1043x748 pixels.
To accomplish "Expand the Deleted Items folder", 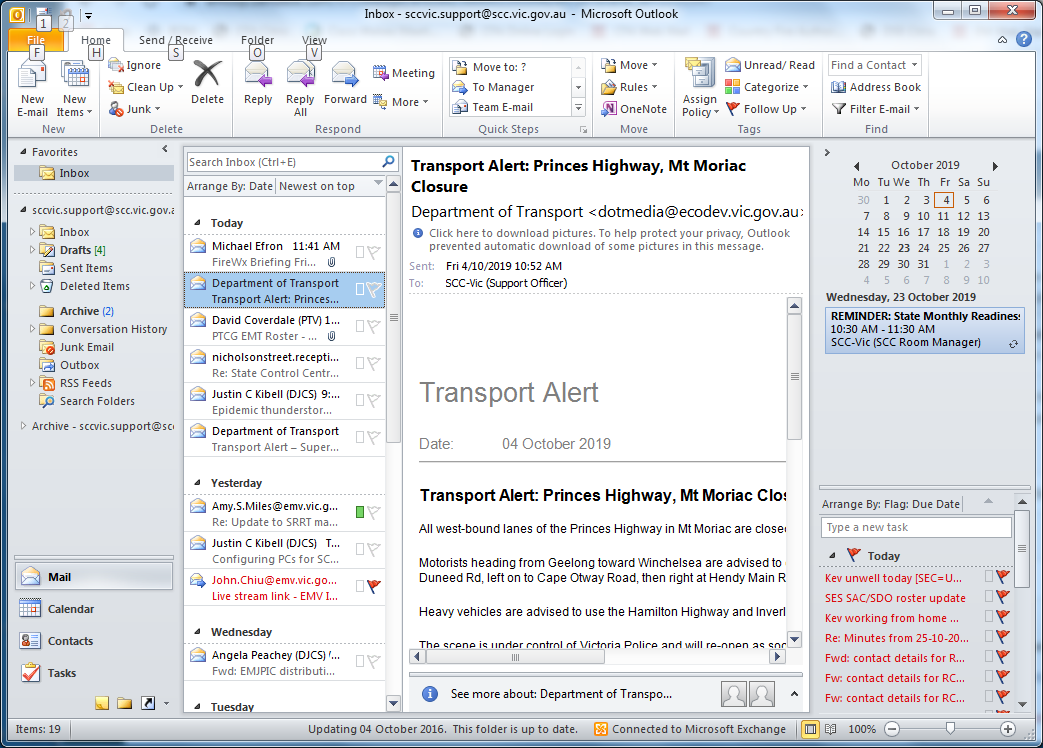I will coord(32,286).
